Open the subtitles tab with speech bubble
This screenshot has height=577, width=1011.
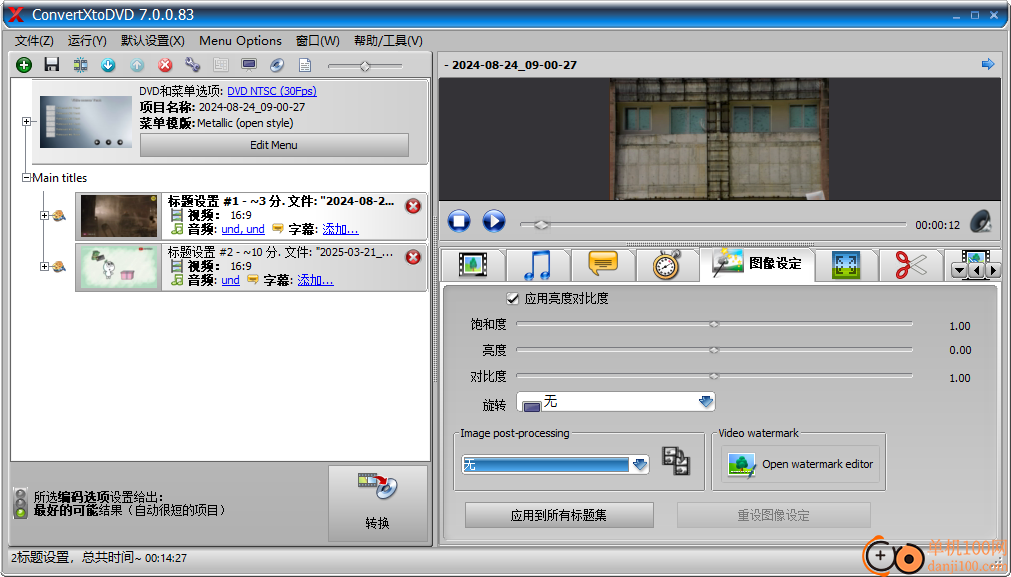(602, 264)
